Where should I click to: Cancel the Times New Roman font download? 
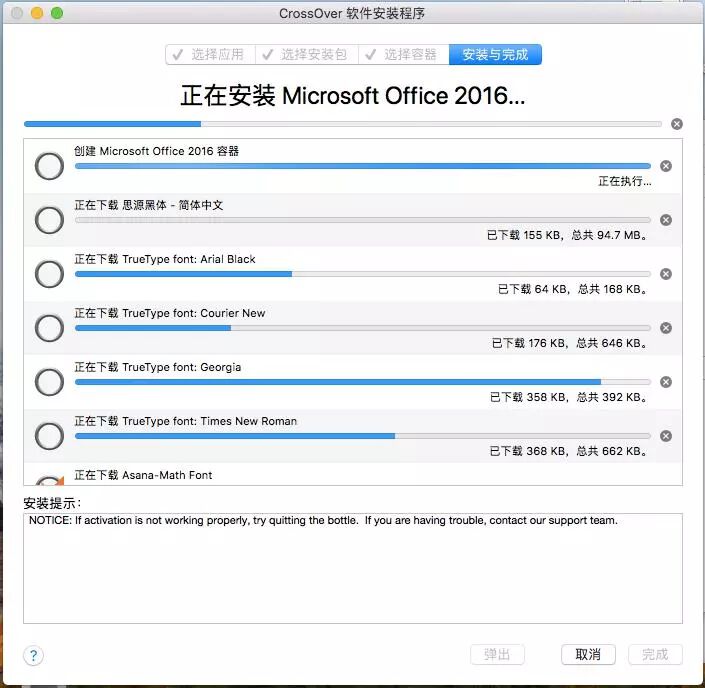[x=666, y=436]
